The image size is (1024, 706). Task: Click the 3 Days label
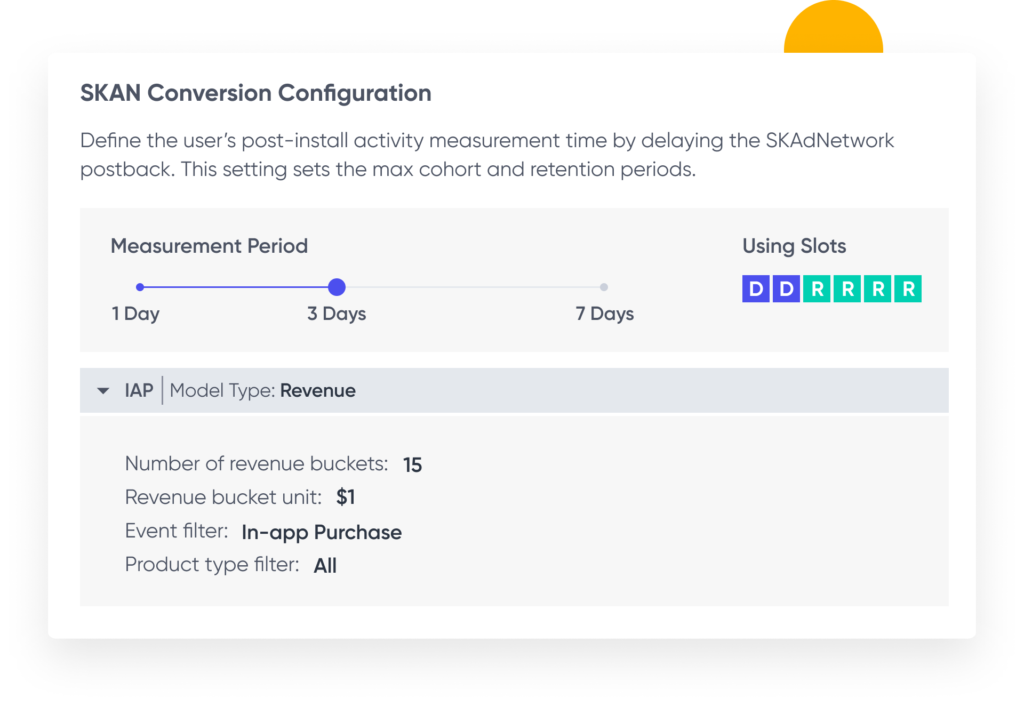click(336, 314)
